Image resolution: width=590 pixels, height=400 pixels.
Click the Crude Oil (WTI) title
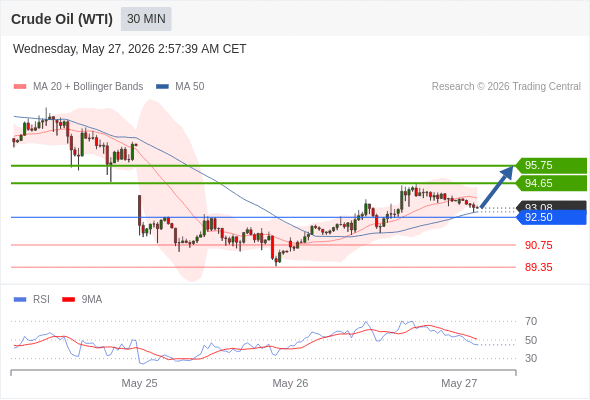(x=62, y=19)
